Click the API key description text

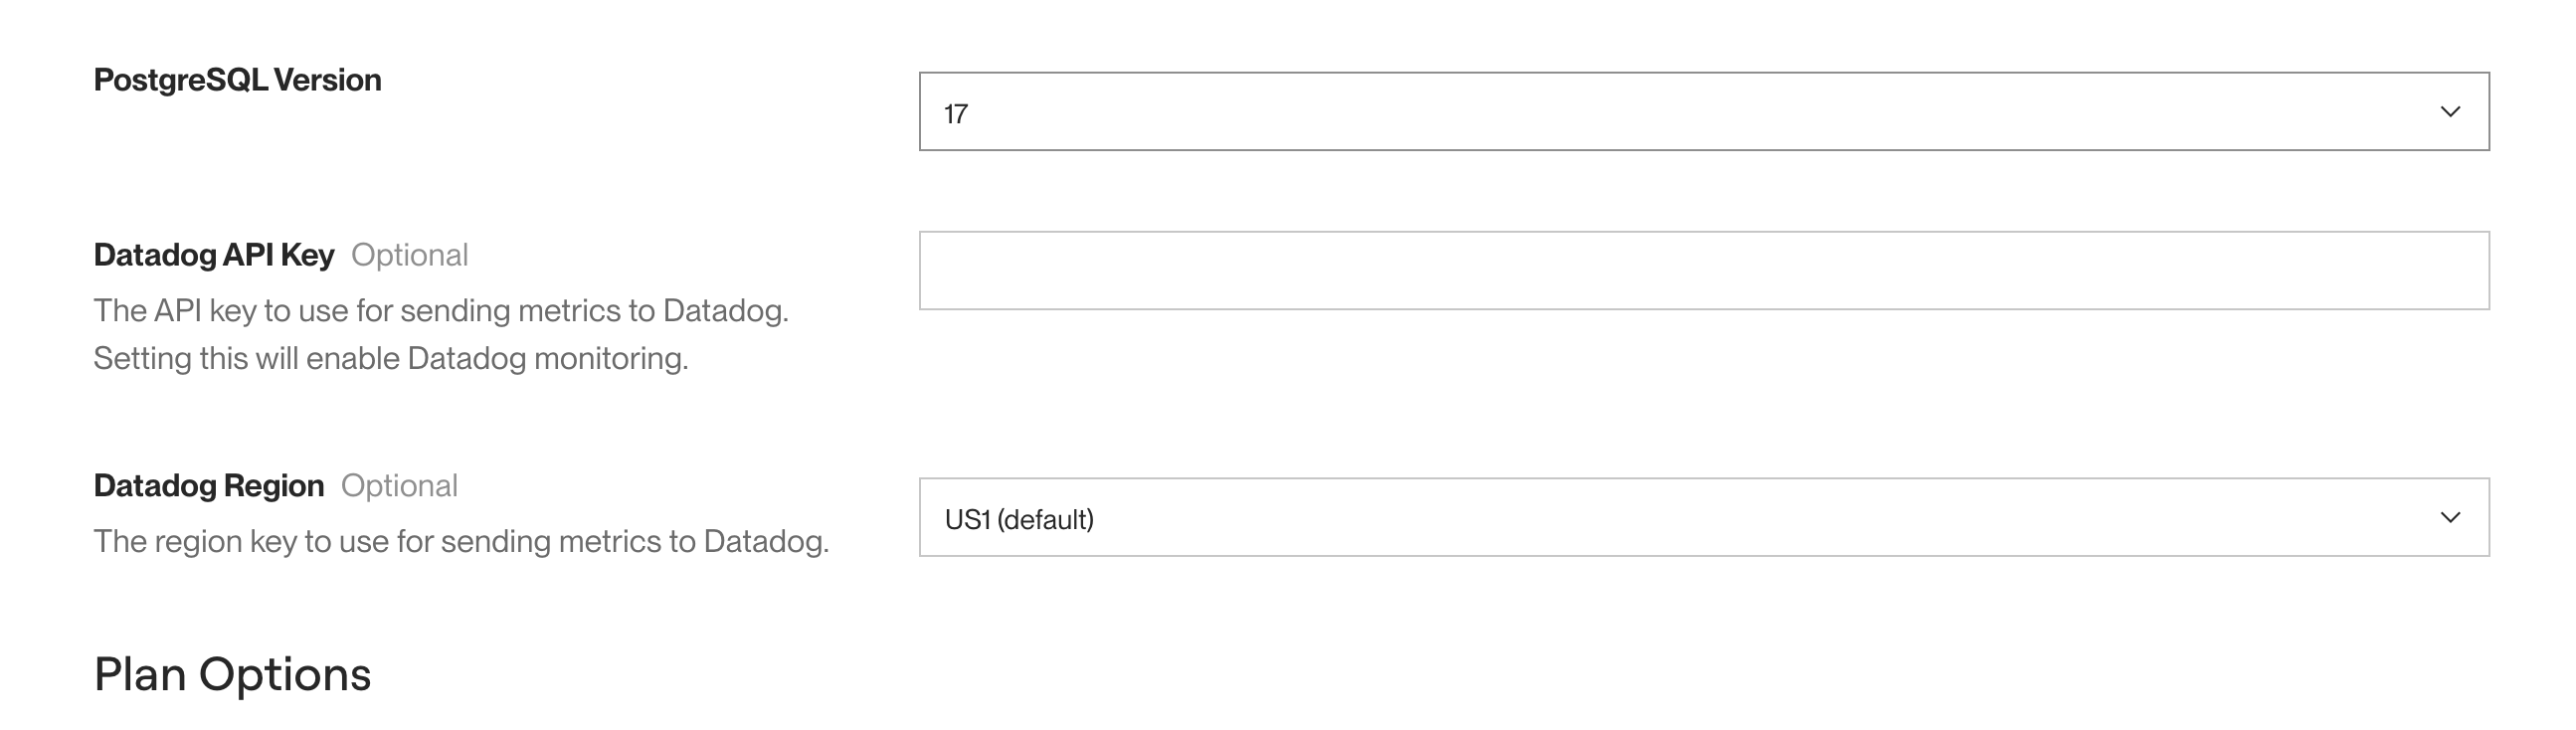440,311
